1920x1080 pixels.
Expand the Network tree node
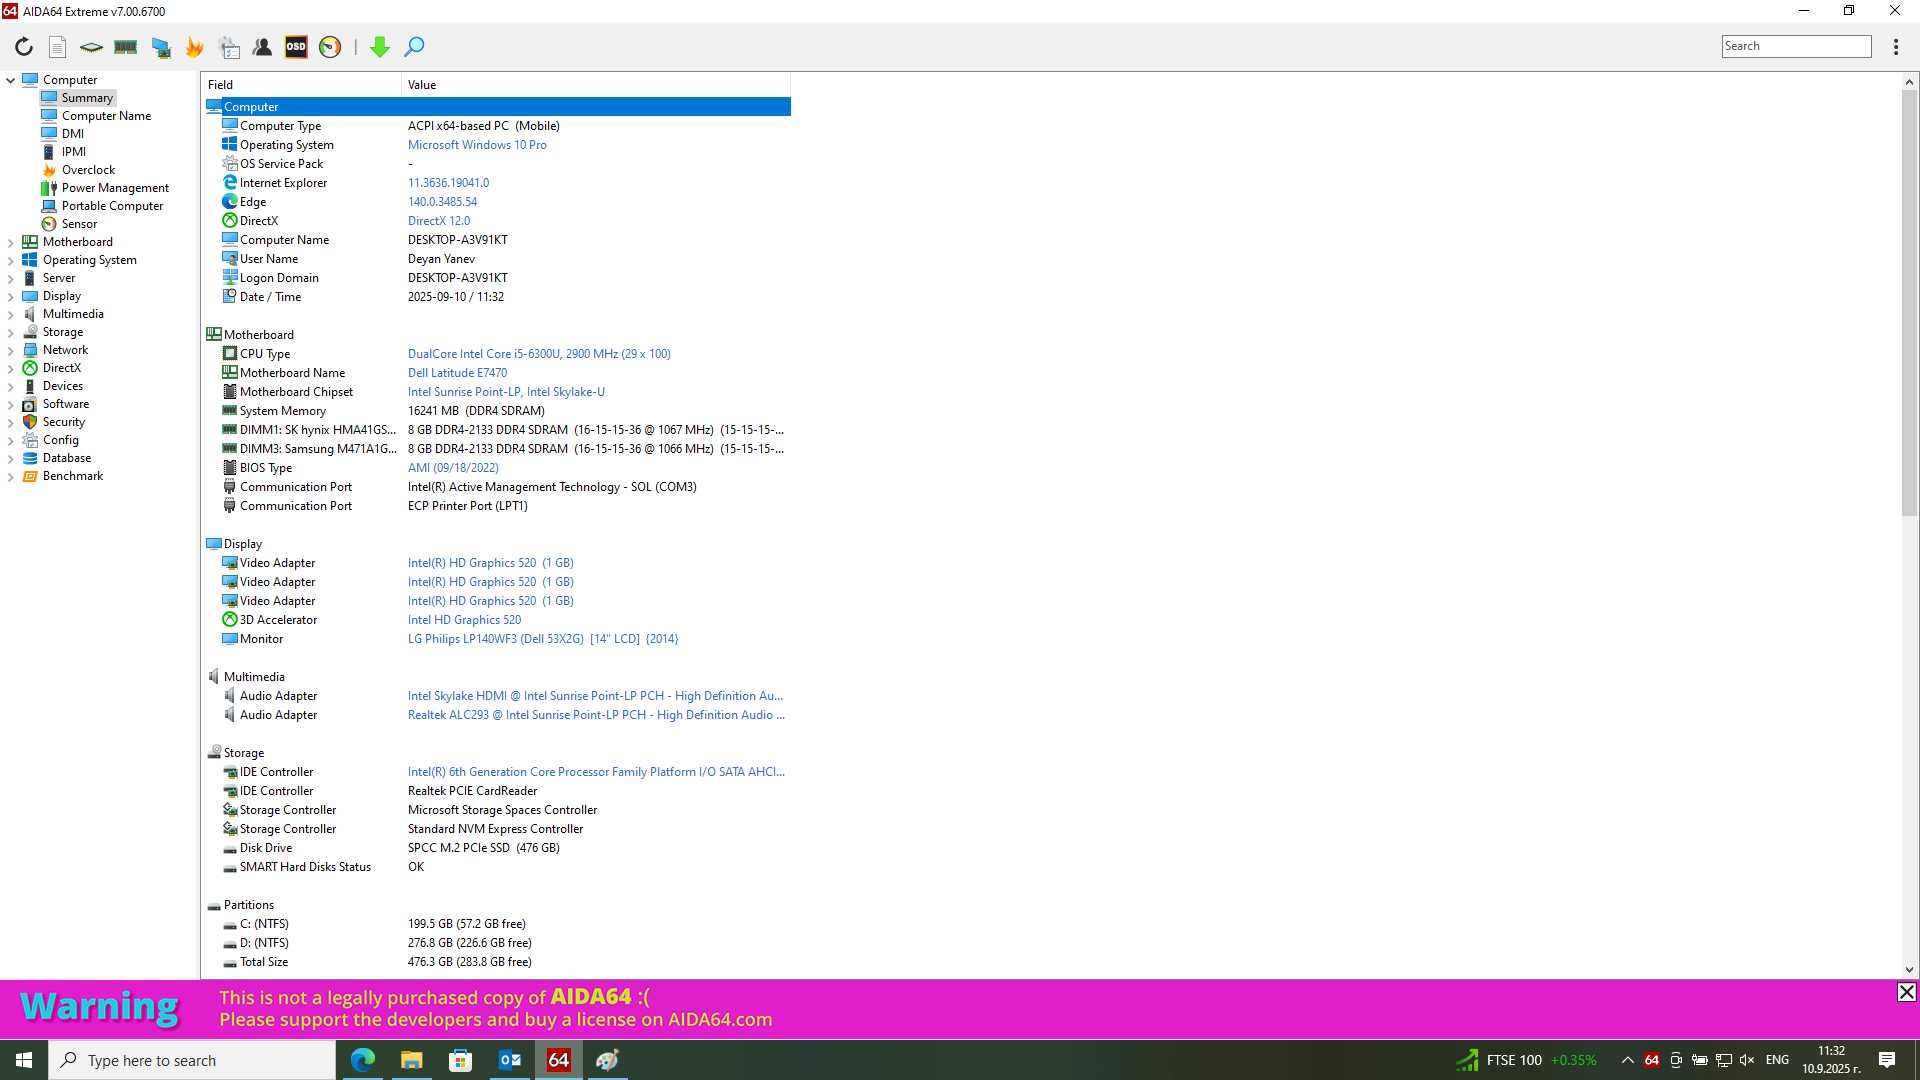11,350
